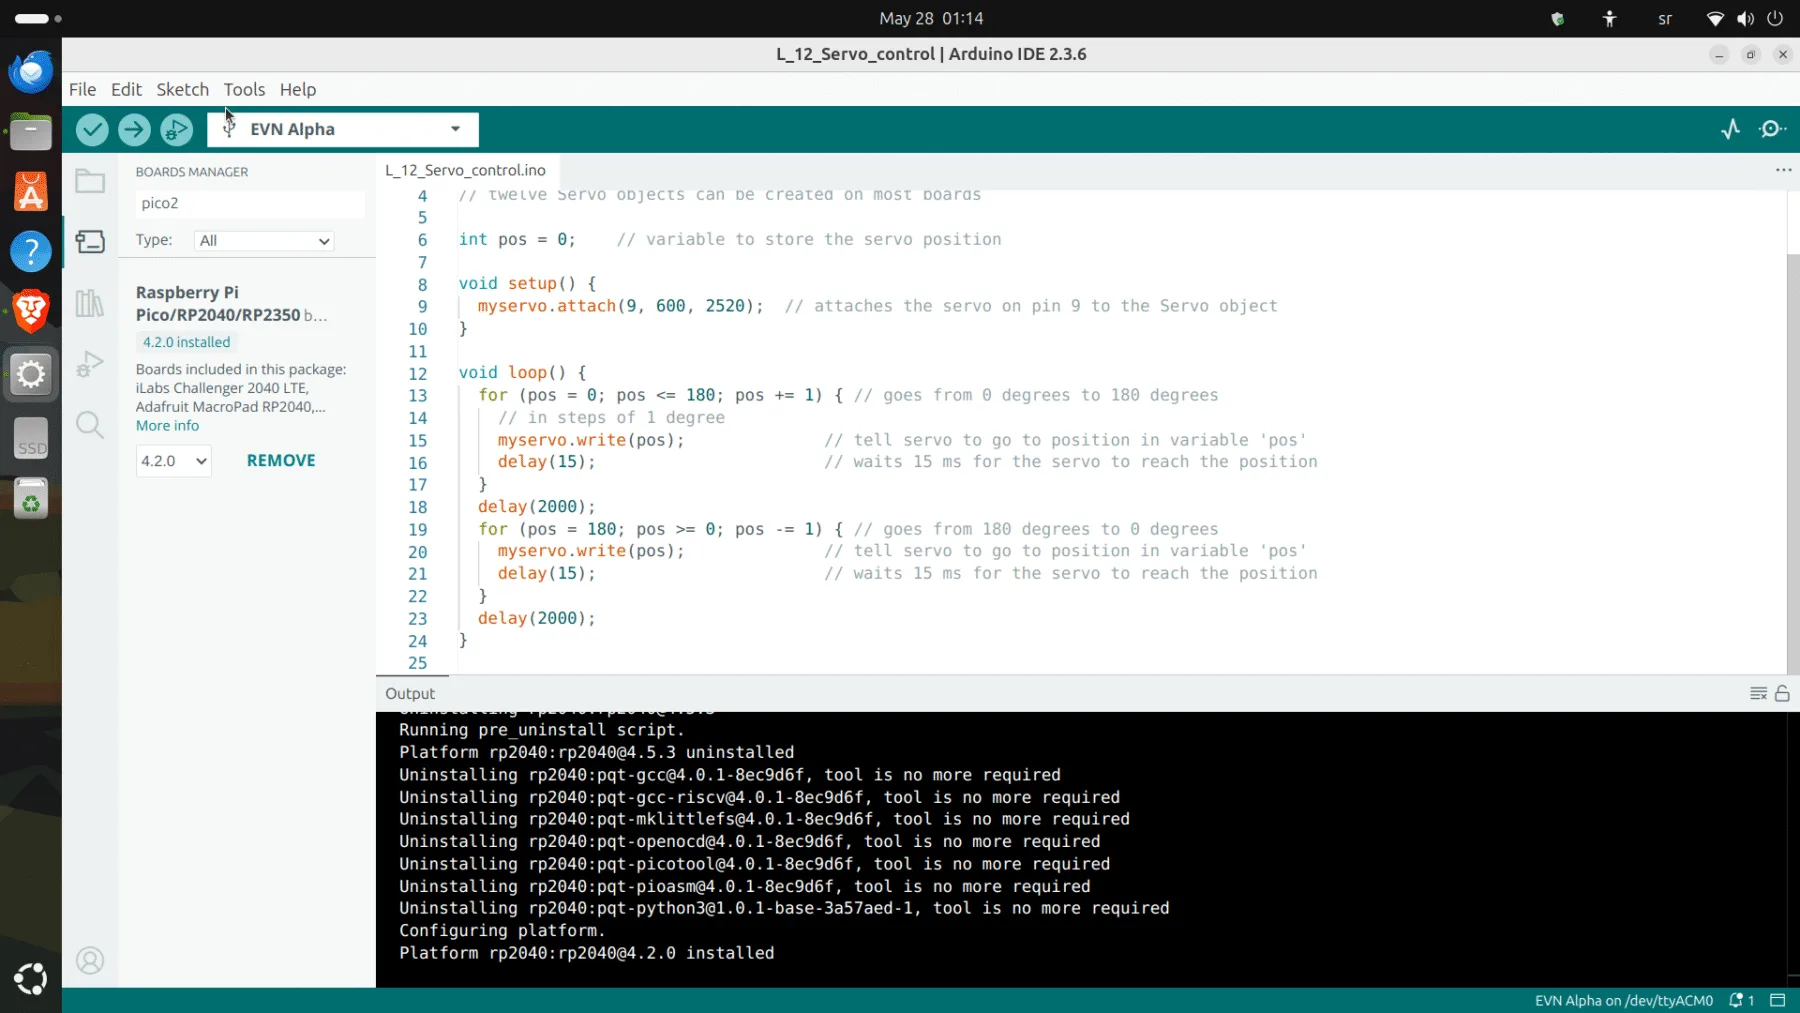
Task: Open Settings gear in the dock
Action: [x=31, y=375]
